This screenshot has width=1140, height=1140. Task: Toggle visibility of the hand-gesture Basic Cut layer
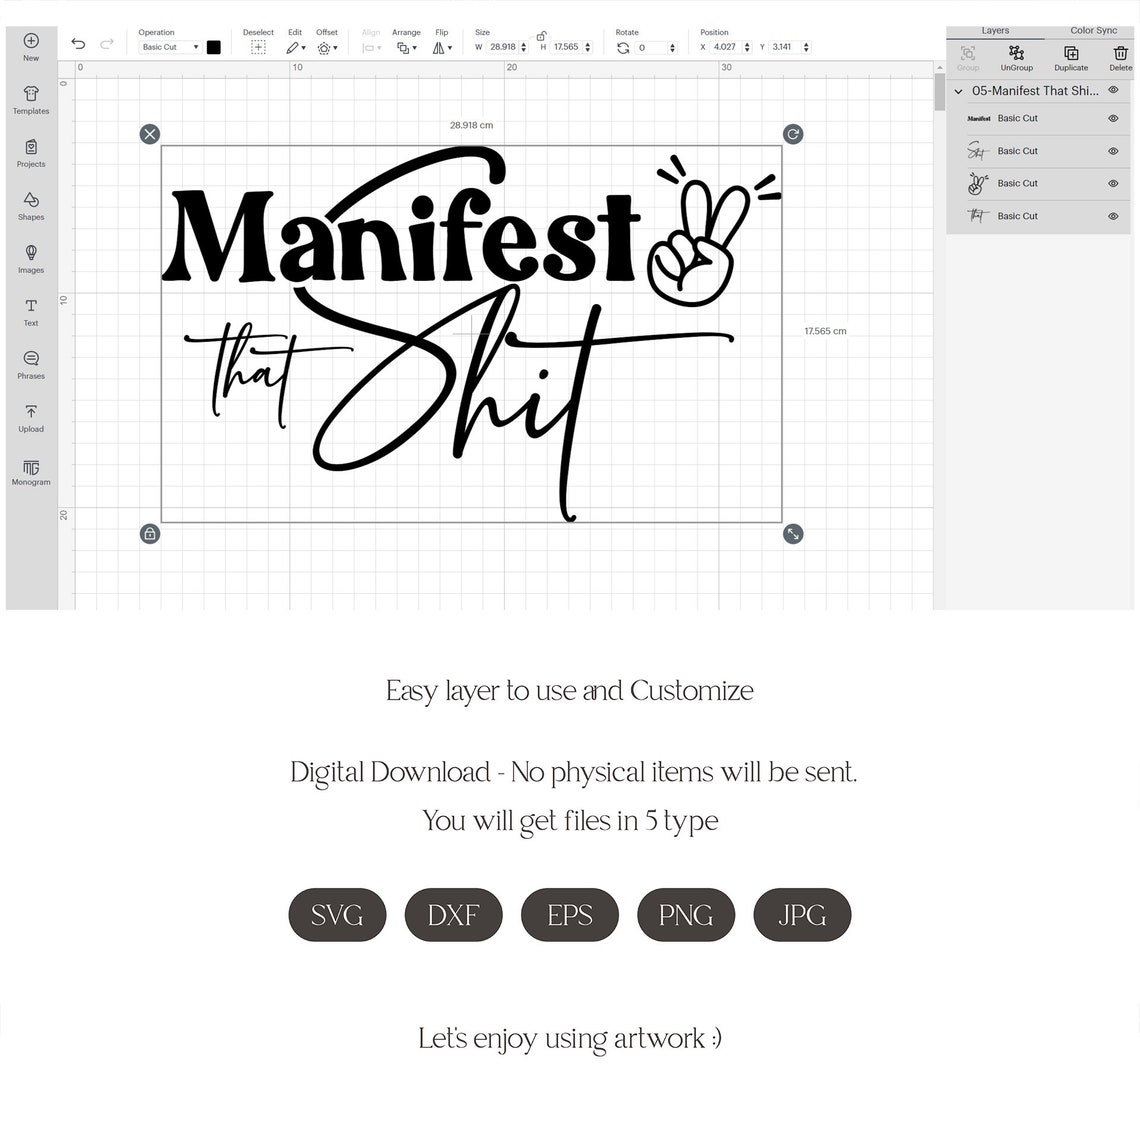1112,183
